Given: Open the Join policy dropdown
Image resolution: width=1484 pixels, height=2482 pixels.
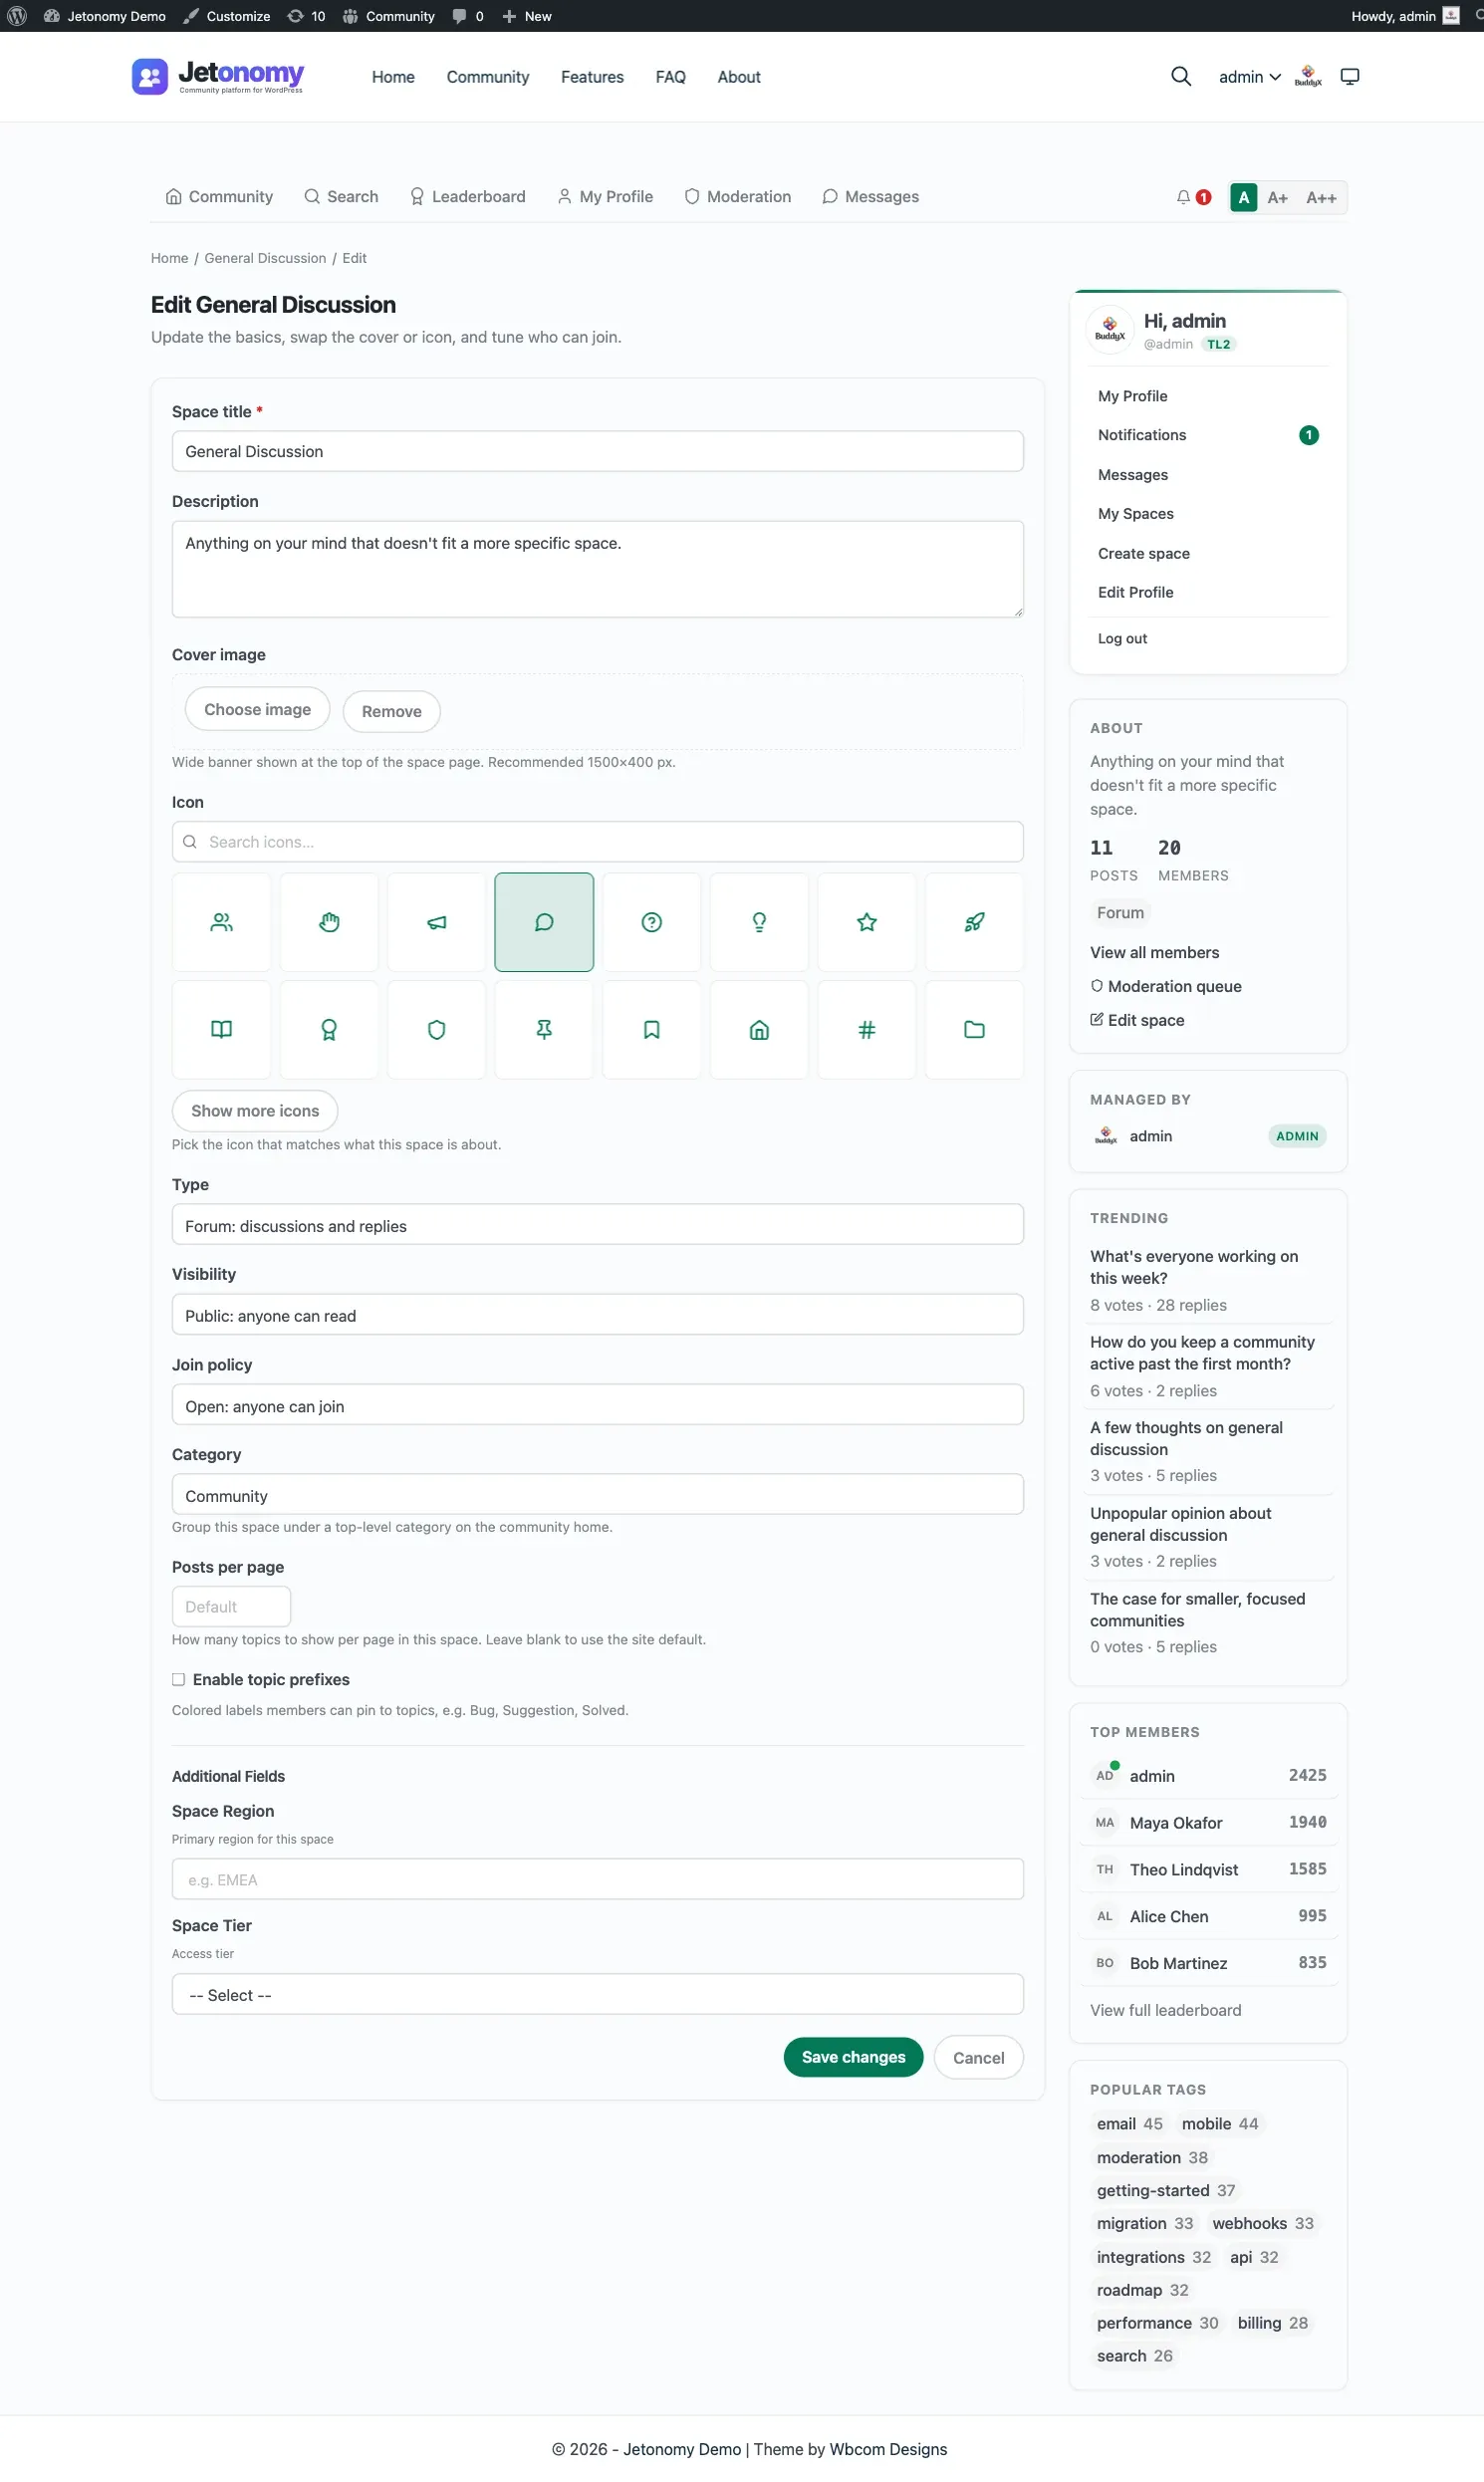Looking at the screenshot, I should click(598, 1405).
